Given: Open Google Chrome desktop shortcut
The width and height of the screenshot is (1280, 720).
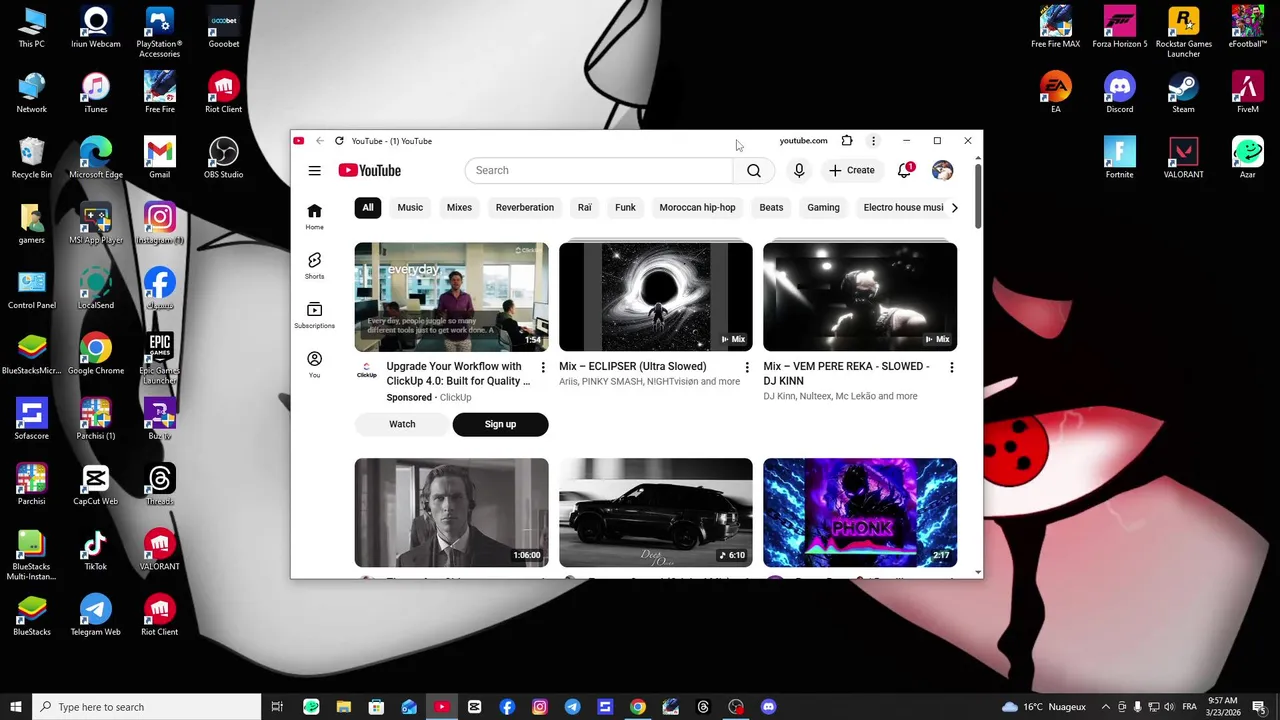Looking at the screenshot, I should pos(96,354).
